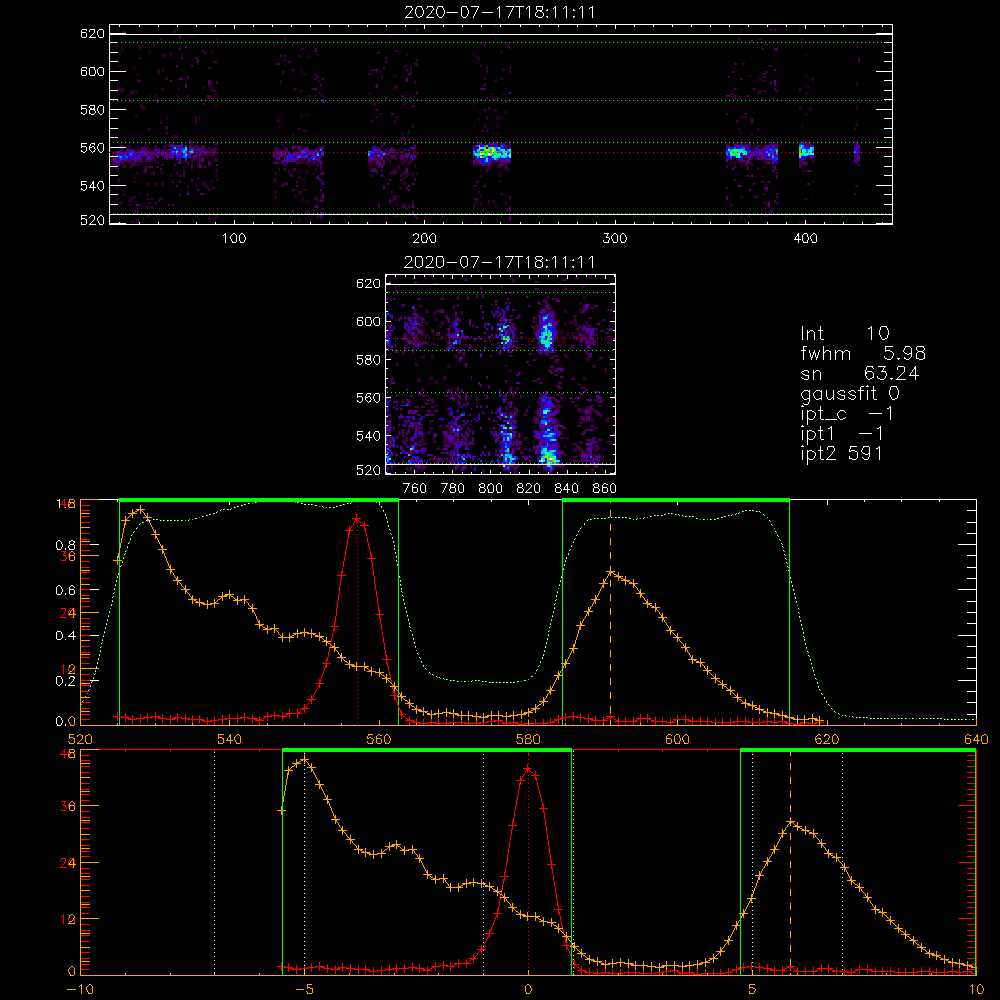Click the small bright blob near x=402 in top spectrogram
Viewport: 1000px width, 1000px height.
807,152
